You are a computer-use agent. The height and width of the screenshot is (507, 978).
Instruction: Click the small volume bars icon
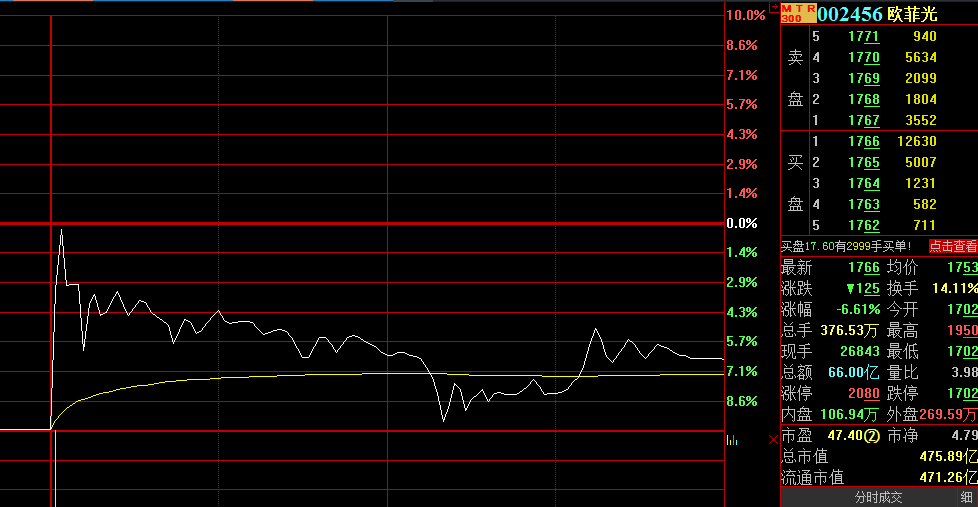click(x=733, y=439)
